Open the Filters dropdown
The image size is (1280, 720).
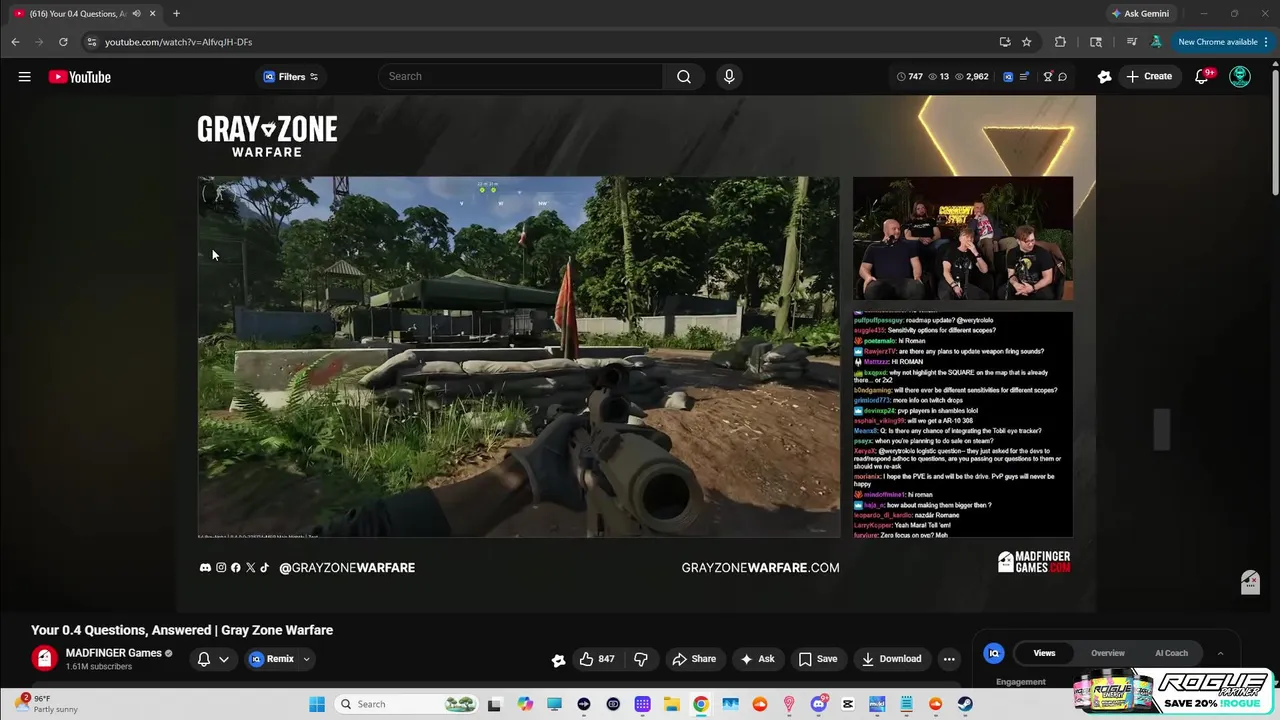[x=290, y=76]
